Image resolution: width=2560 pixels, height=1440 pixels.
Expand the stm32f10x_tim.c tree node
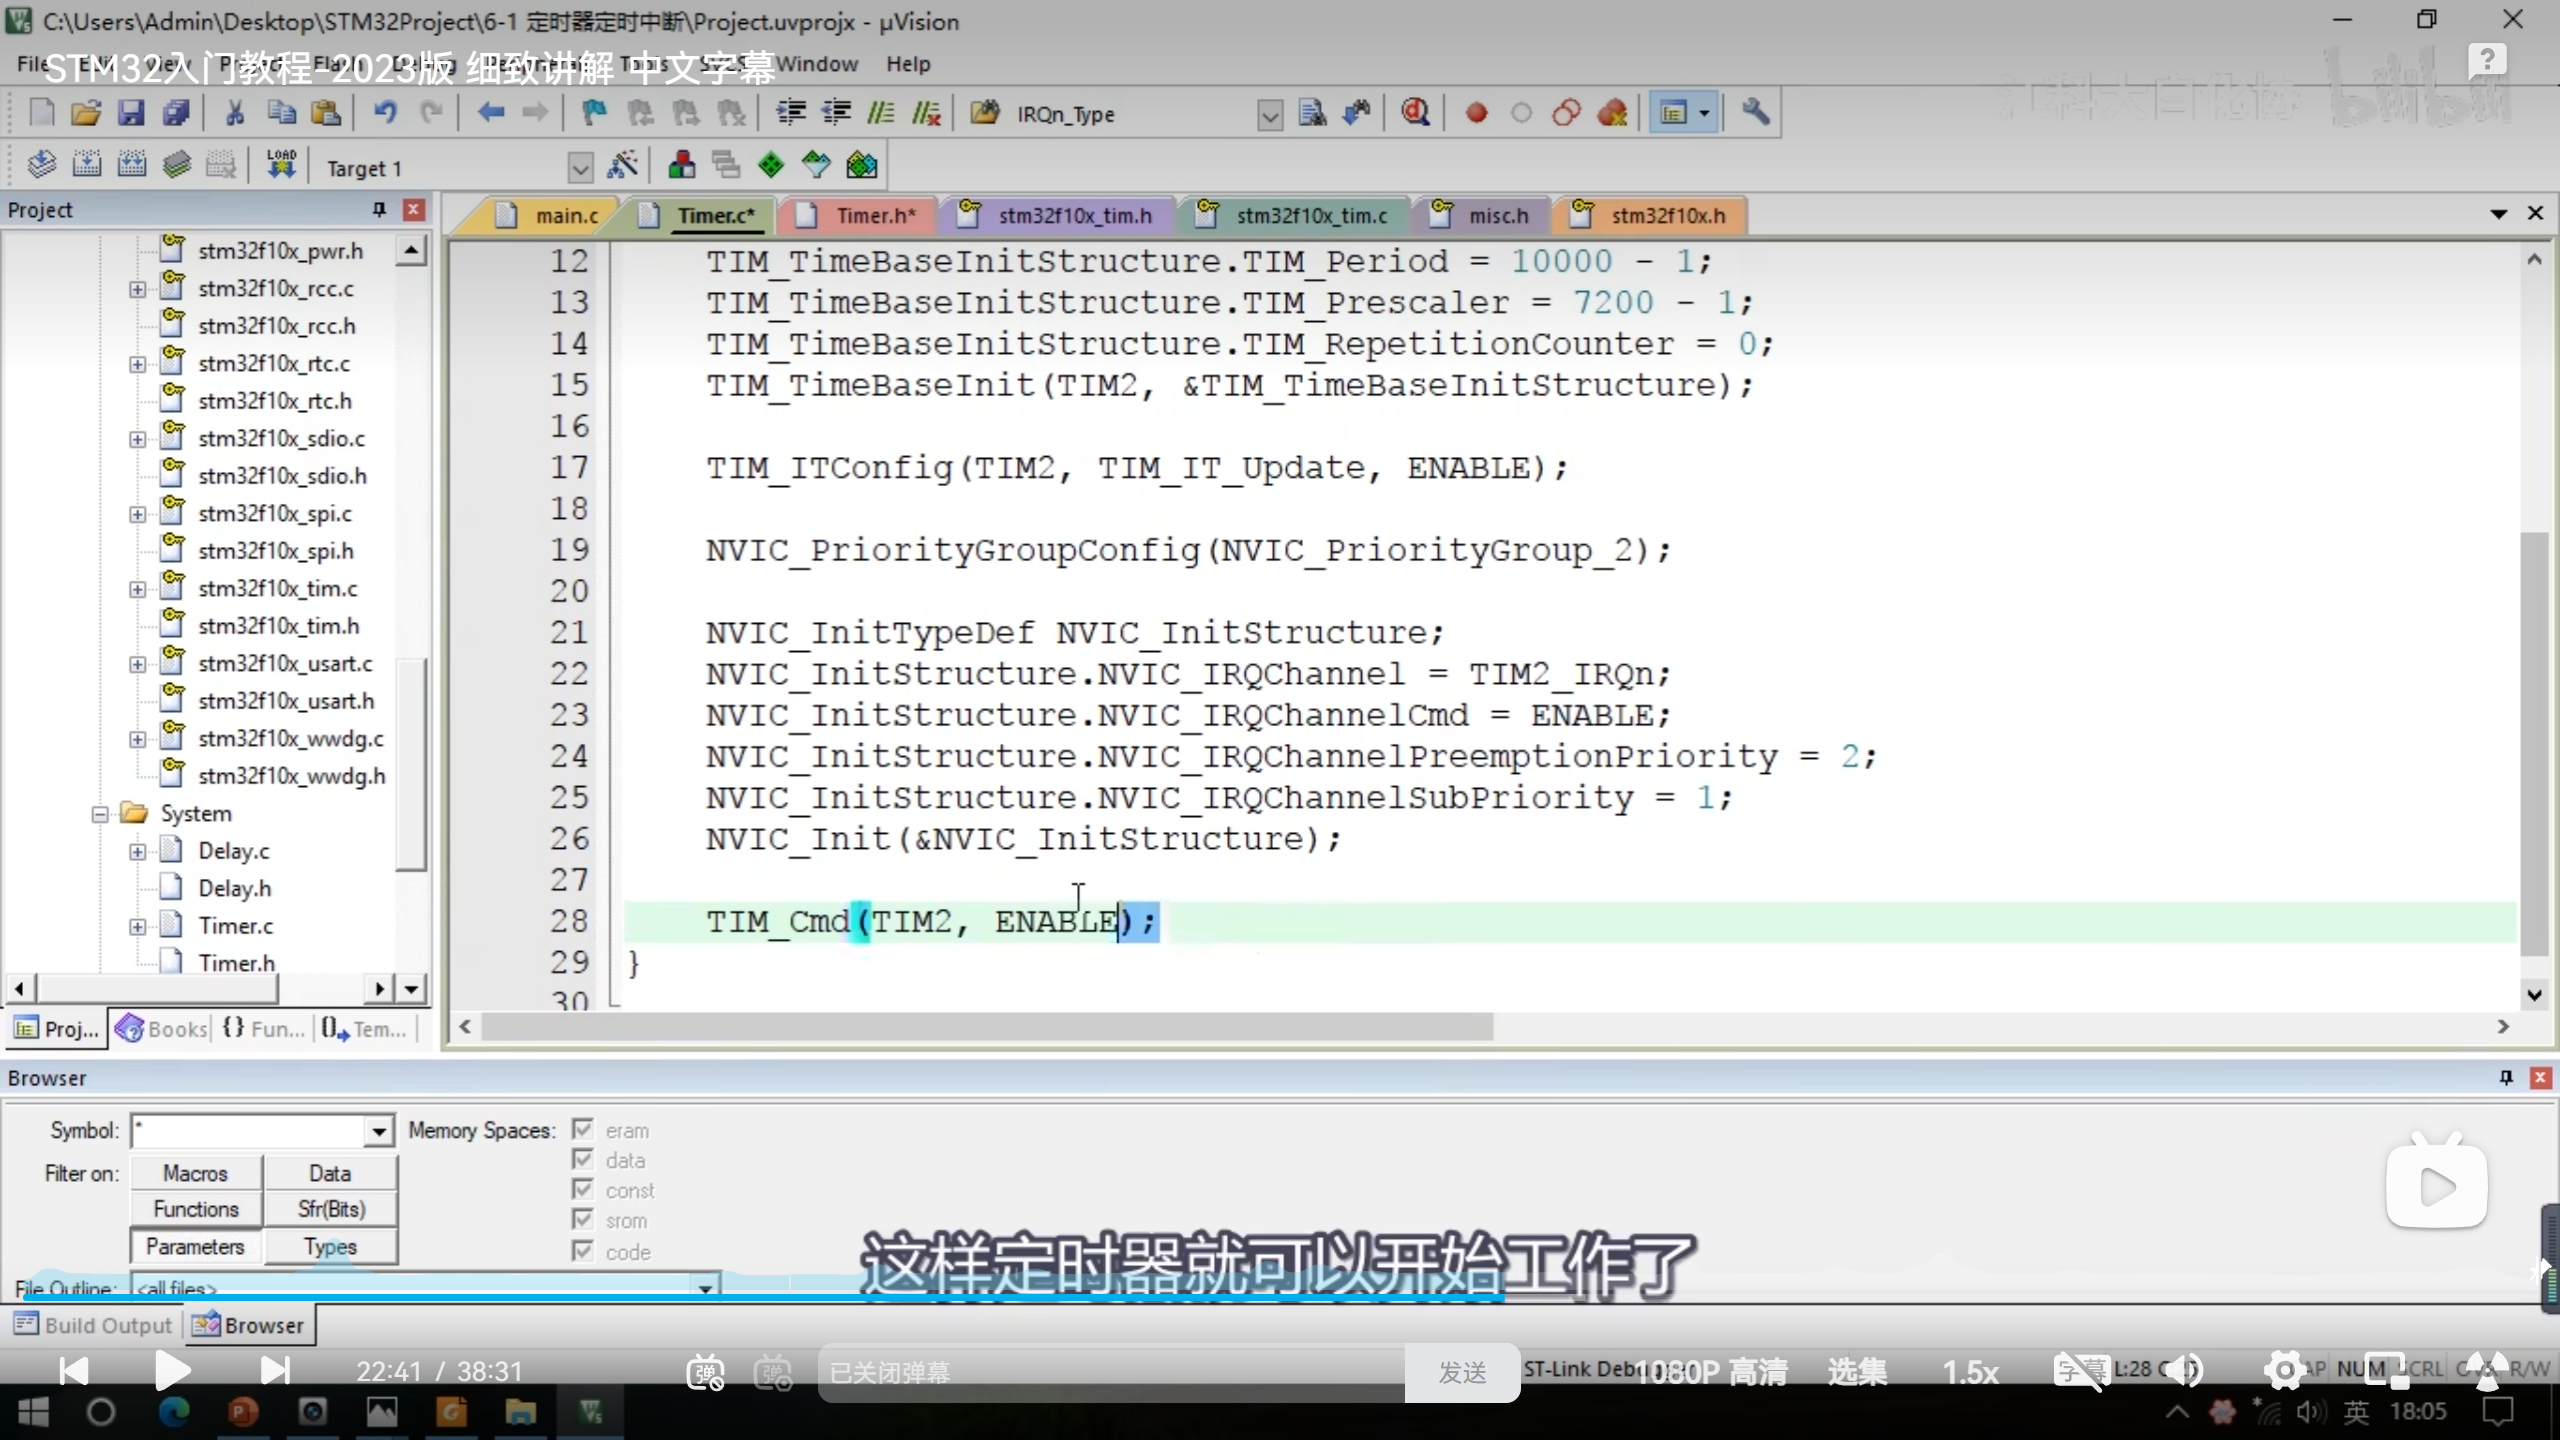pyautogui.click(x=137, y=589)
